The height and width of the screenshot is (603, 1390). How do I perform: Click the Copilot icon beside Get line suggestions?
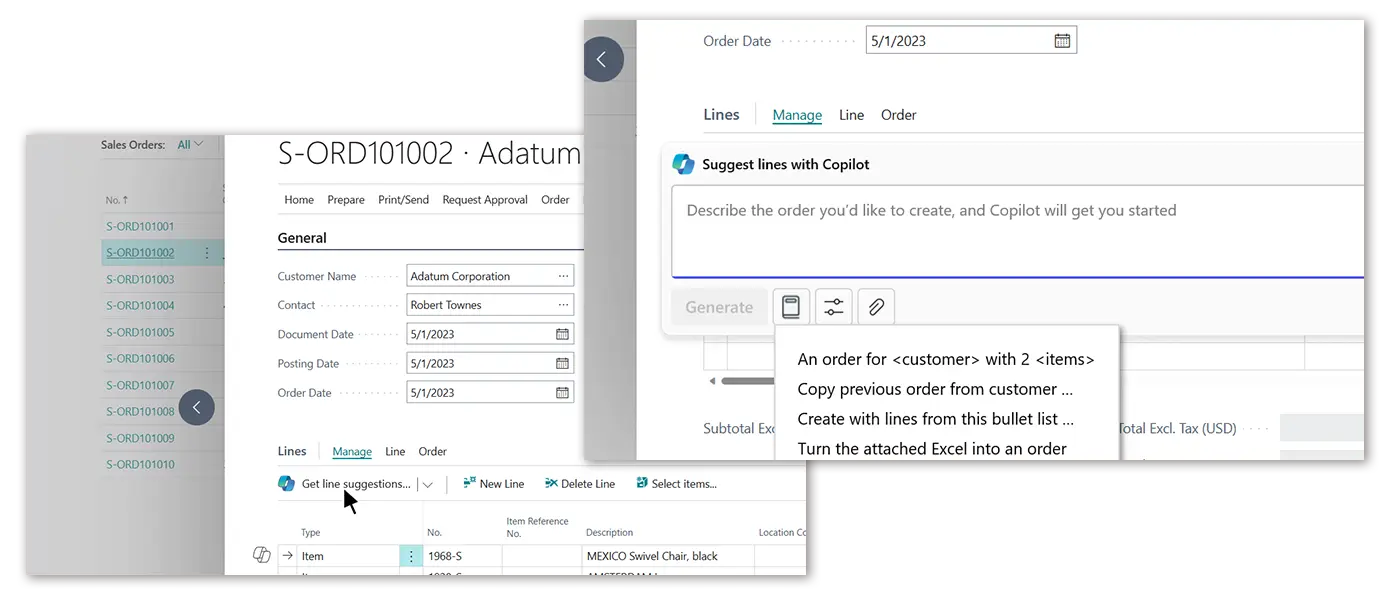coord(286,483)
